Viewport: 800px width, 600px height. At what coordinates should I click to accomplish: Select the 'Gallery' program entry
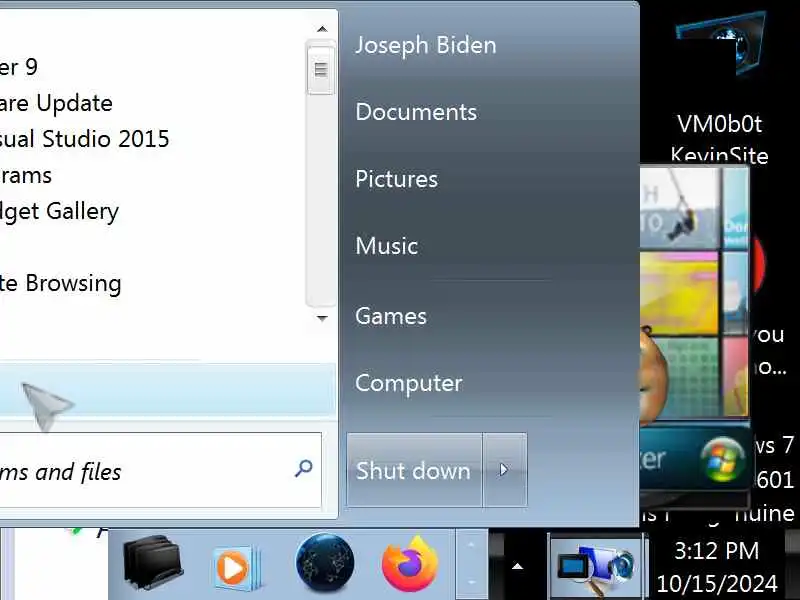pyautogui.click(x=59, y=211)
